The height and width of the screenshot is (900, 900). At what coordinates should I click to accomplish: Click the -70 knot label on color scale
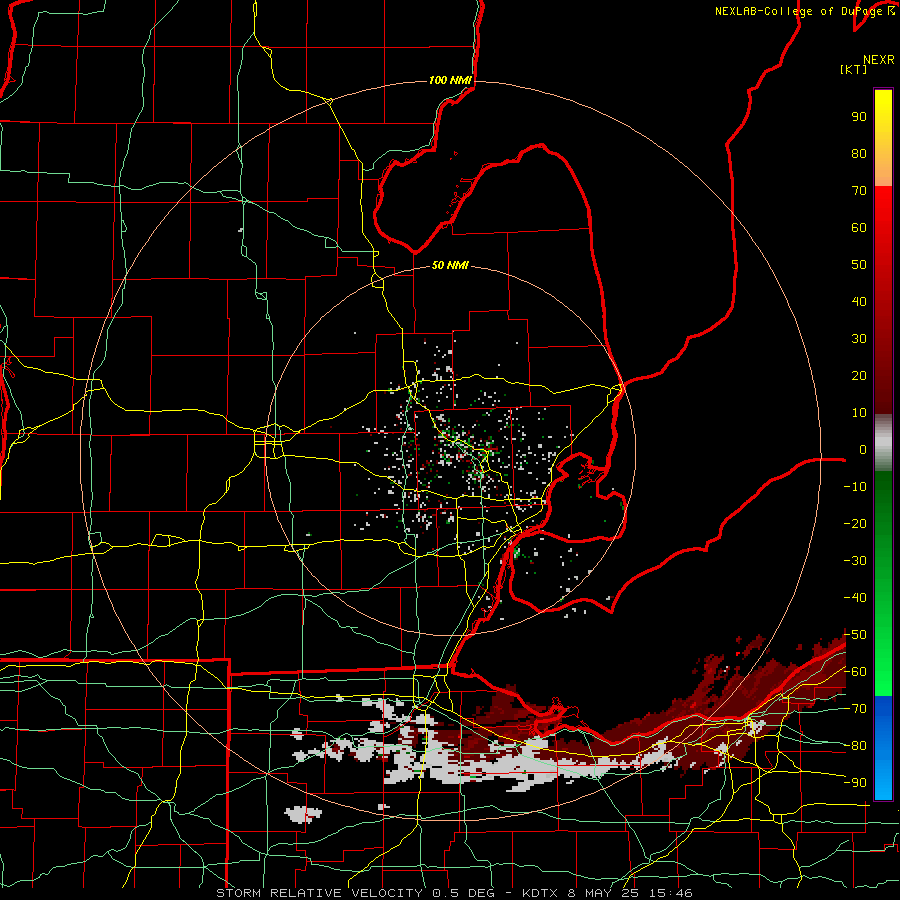(855, 709)
